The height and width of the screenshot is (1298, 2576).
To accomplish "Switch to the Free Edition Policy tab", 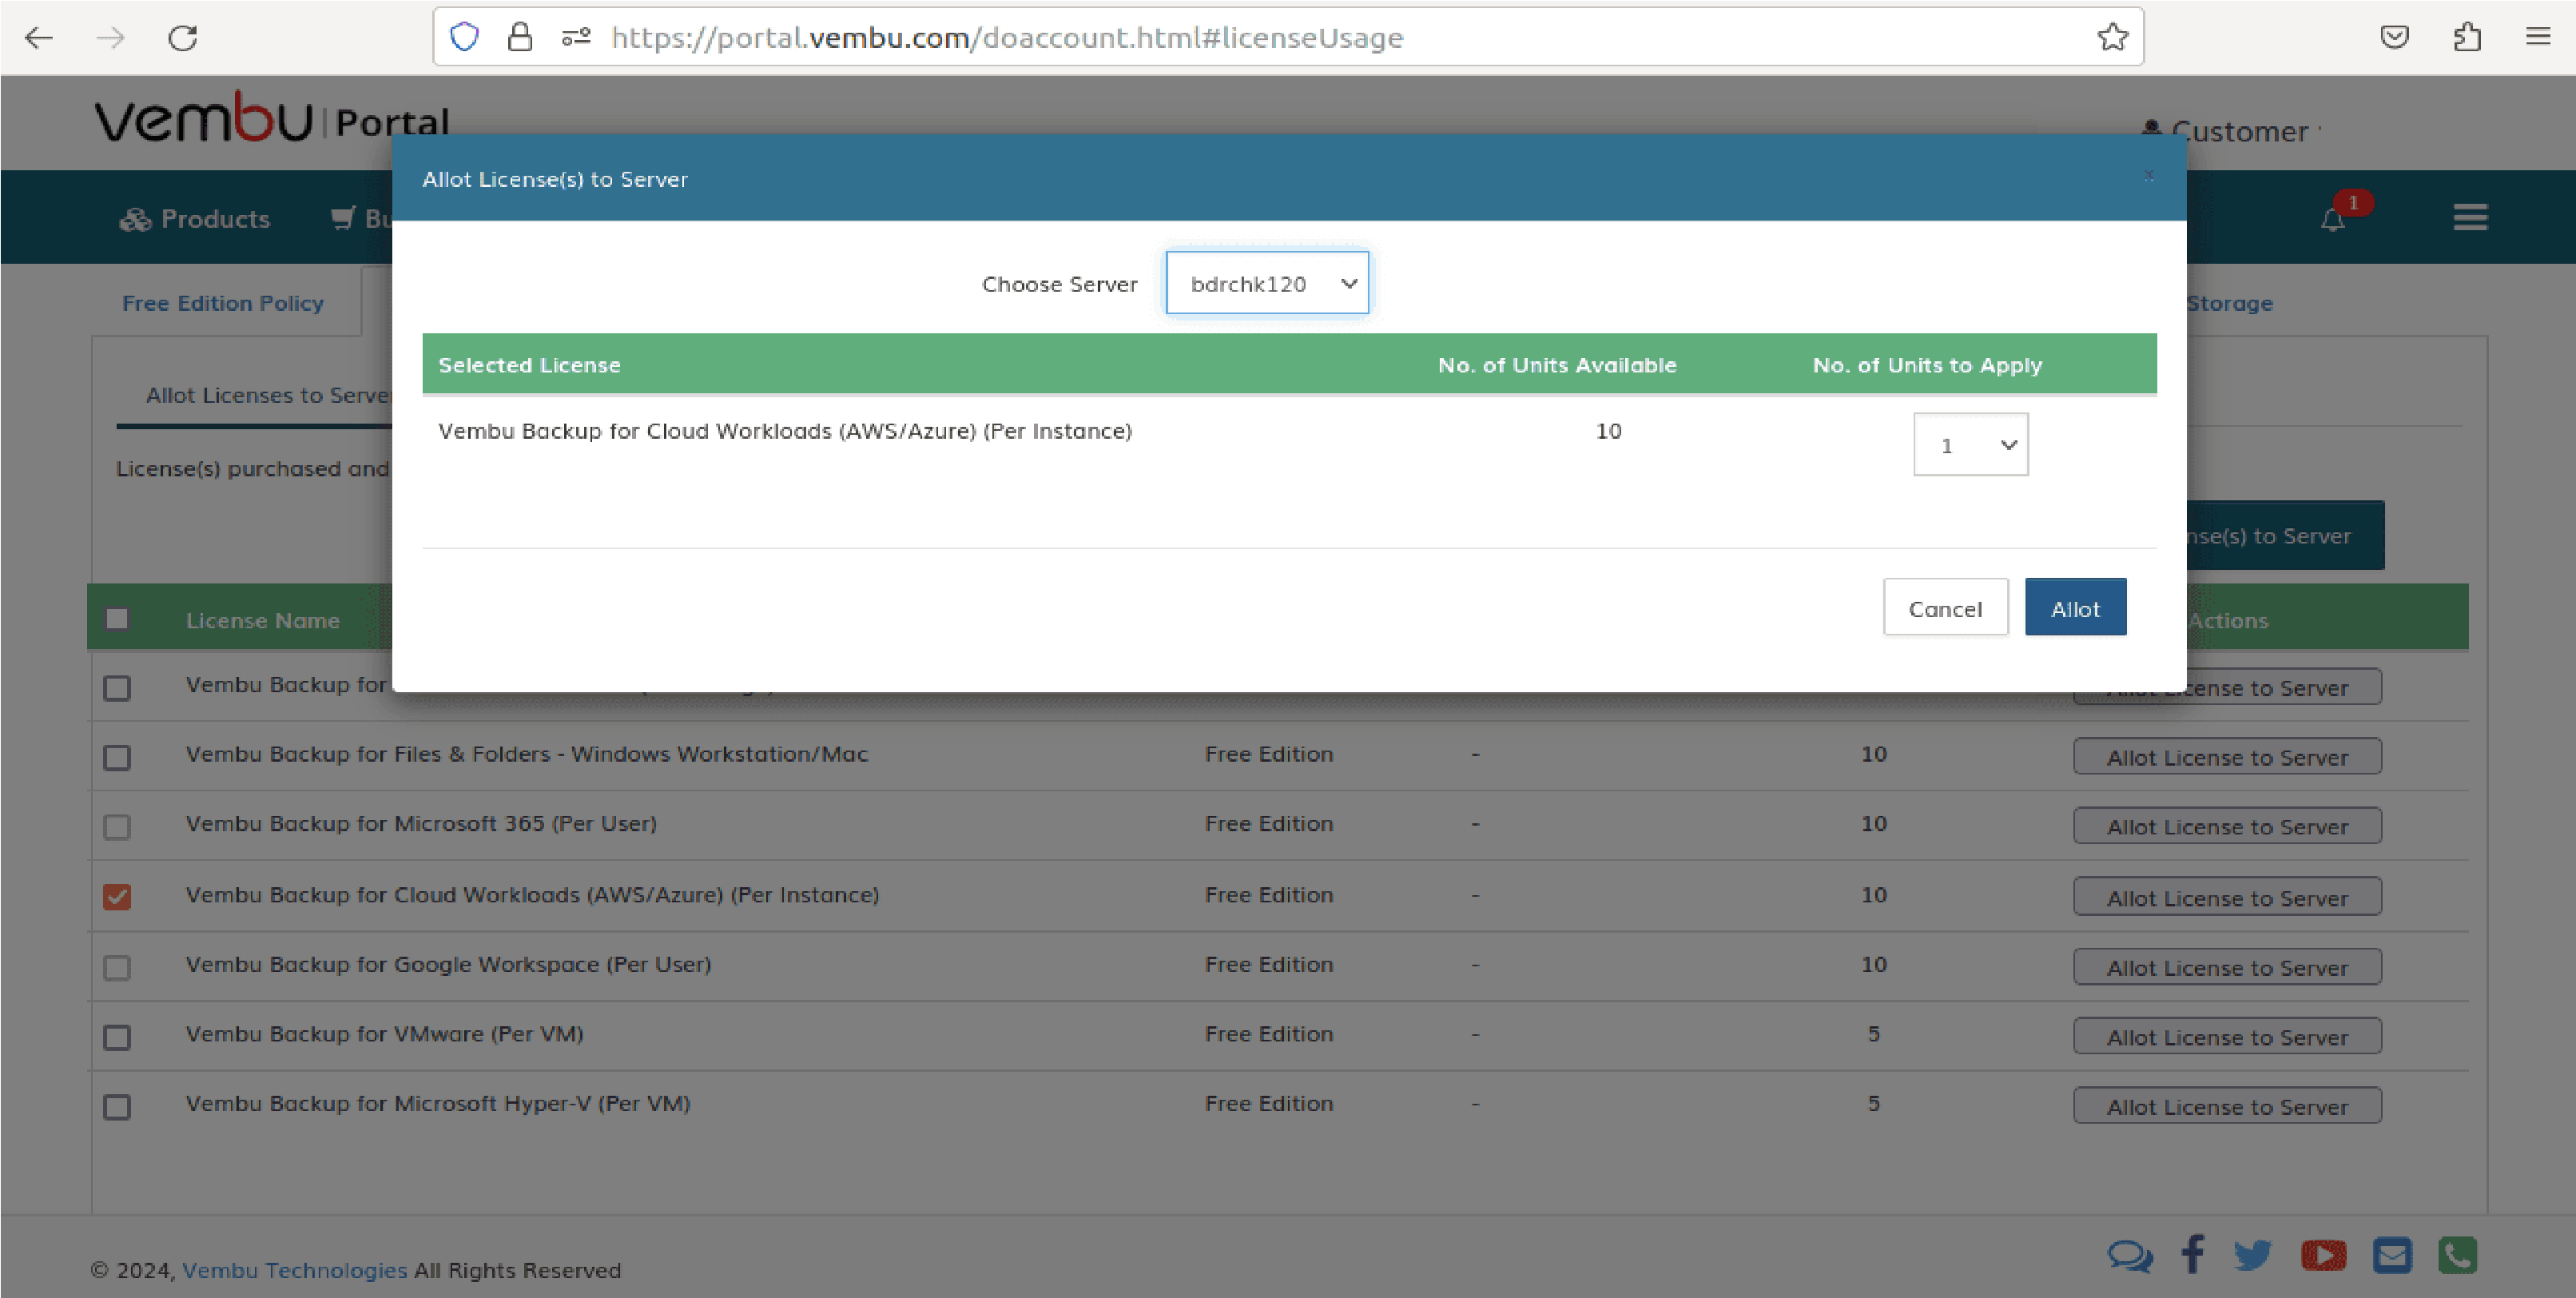I will point(223,303).
